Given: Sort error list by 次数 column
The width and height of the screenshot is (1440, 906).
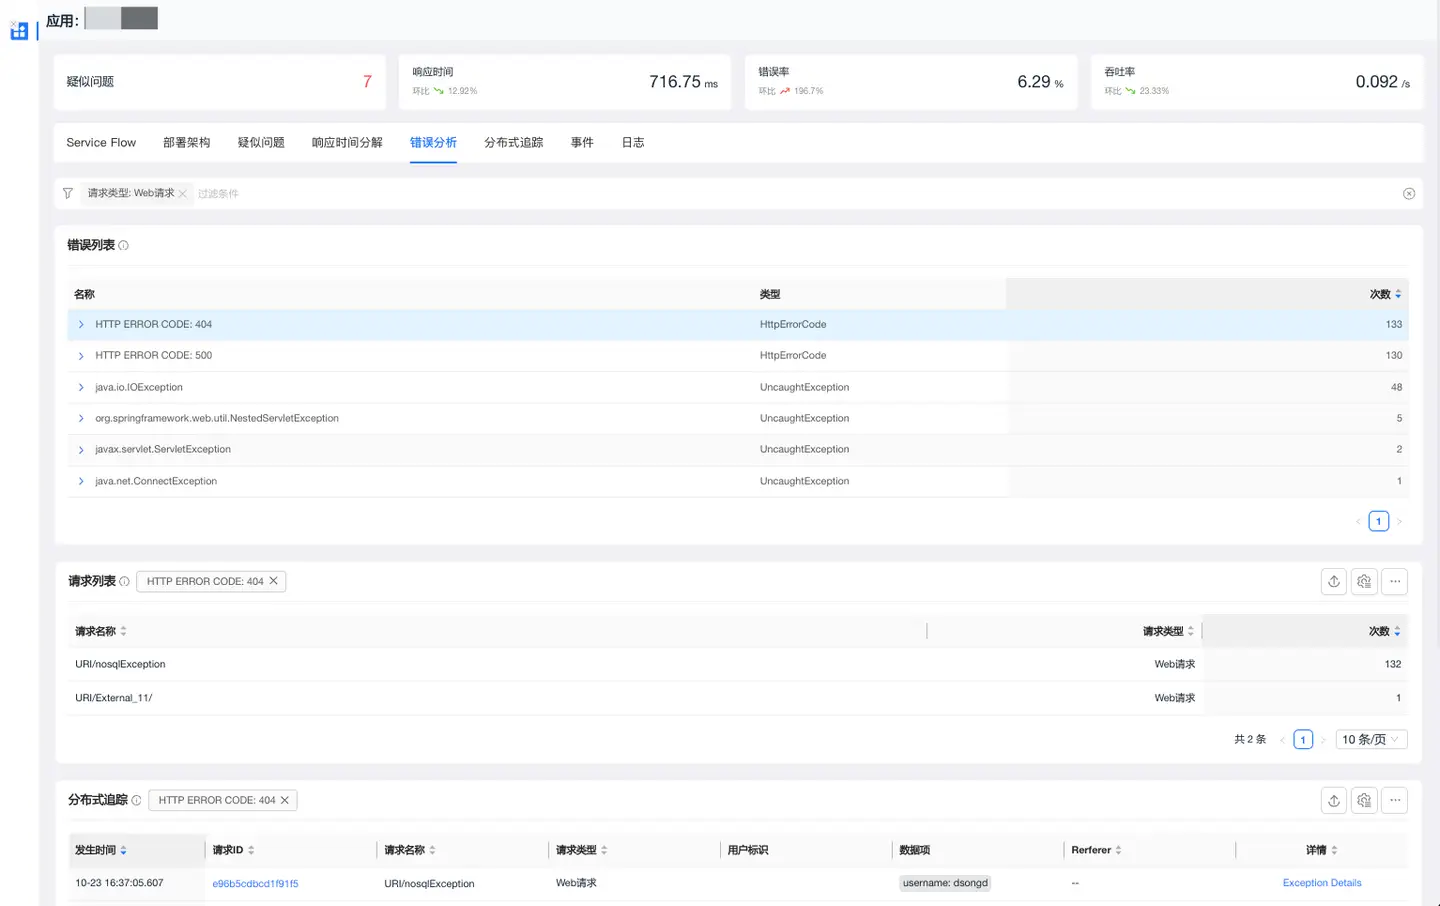Looking at the screenshot, I should coord(1385,295).
